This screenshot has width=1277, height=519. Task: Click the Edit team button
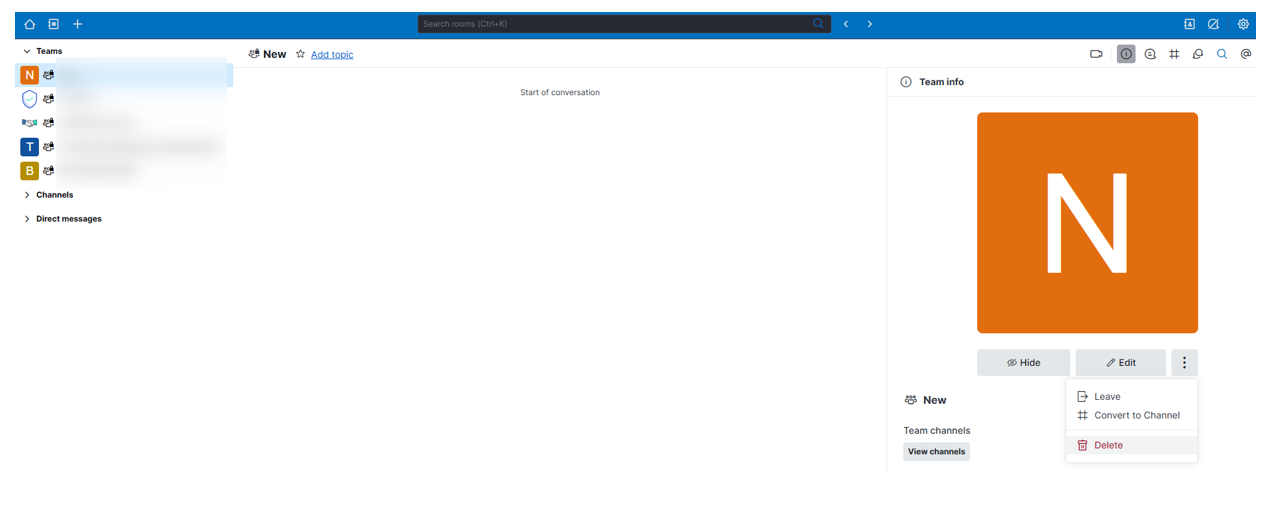click(1120, 362)
